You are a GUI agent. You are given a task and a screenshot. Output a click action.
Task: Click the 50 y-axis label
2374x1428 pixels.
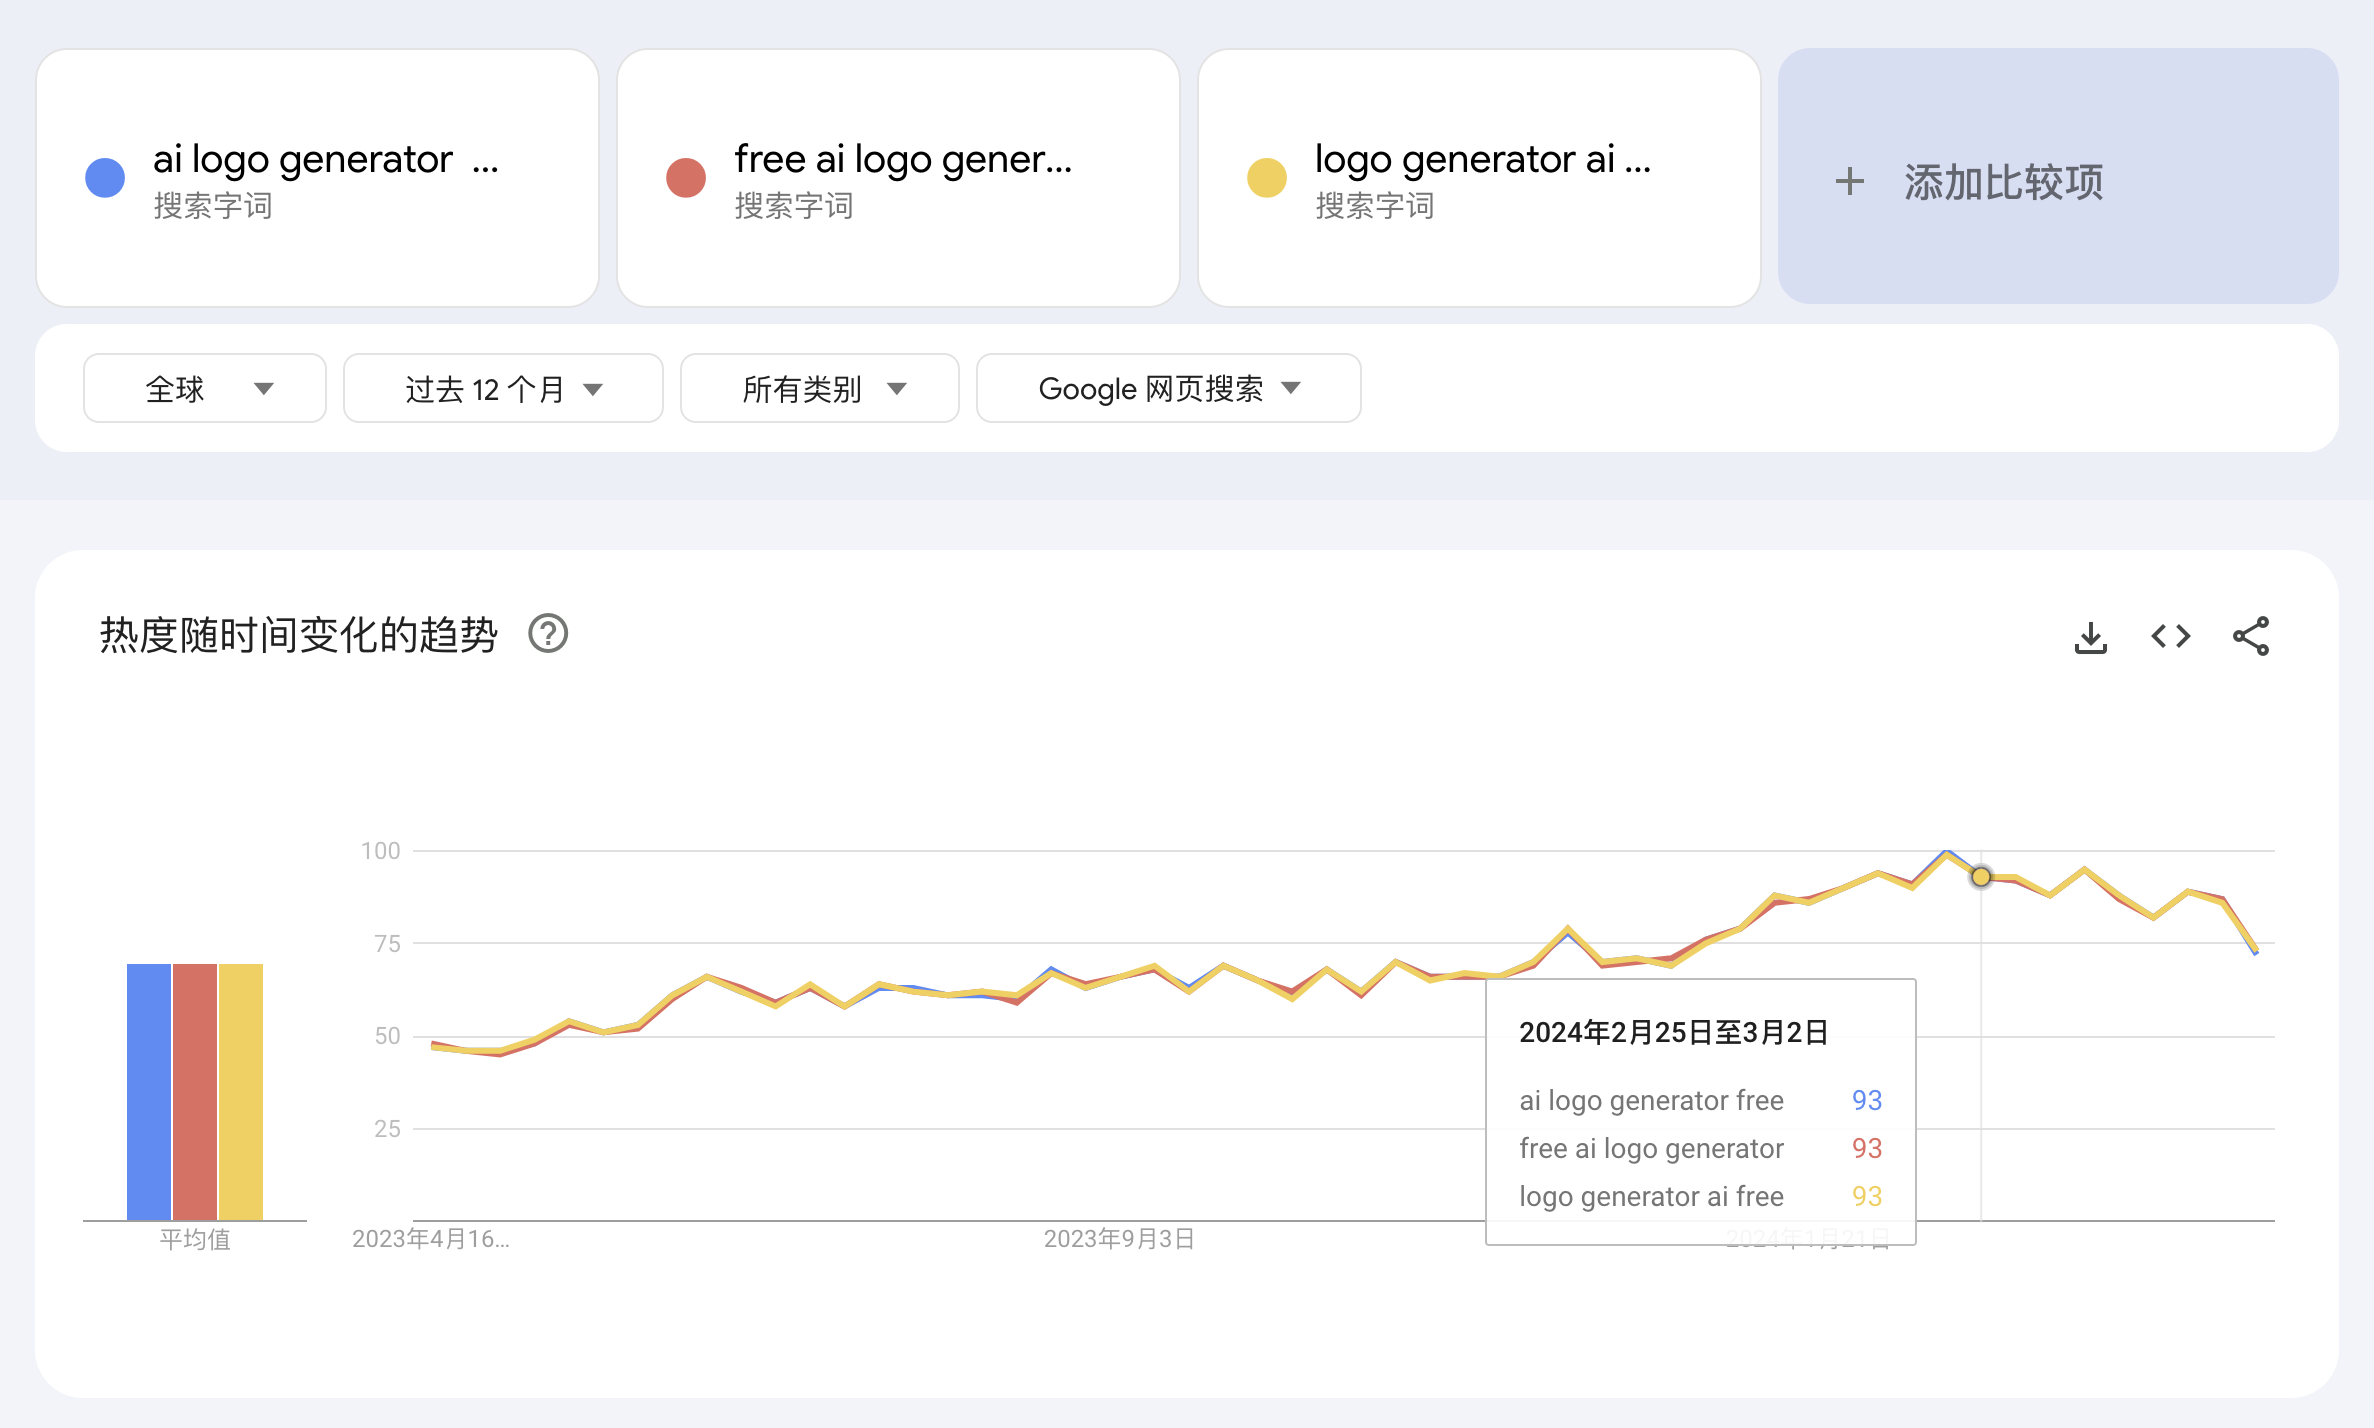pyautogui.click(x=387, y=1036)
